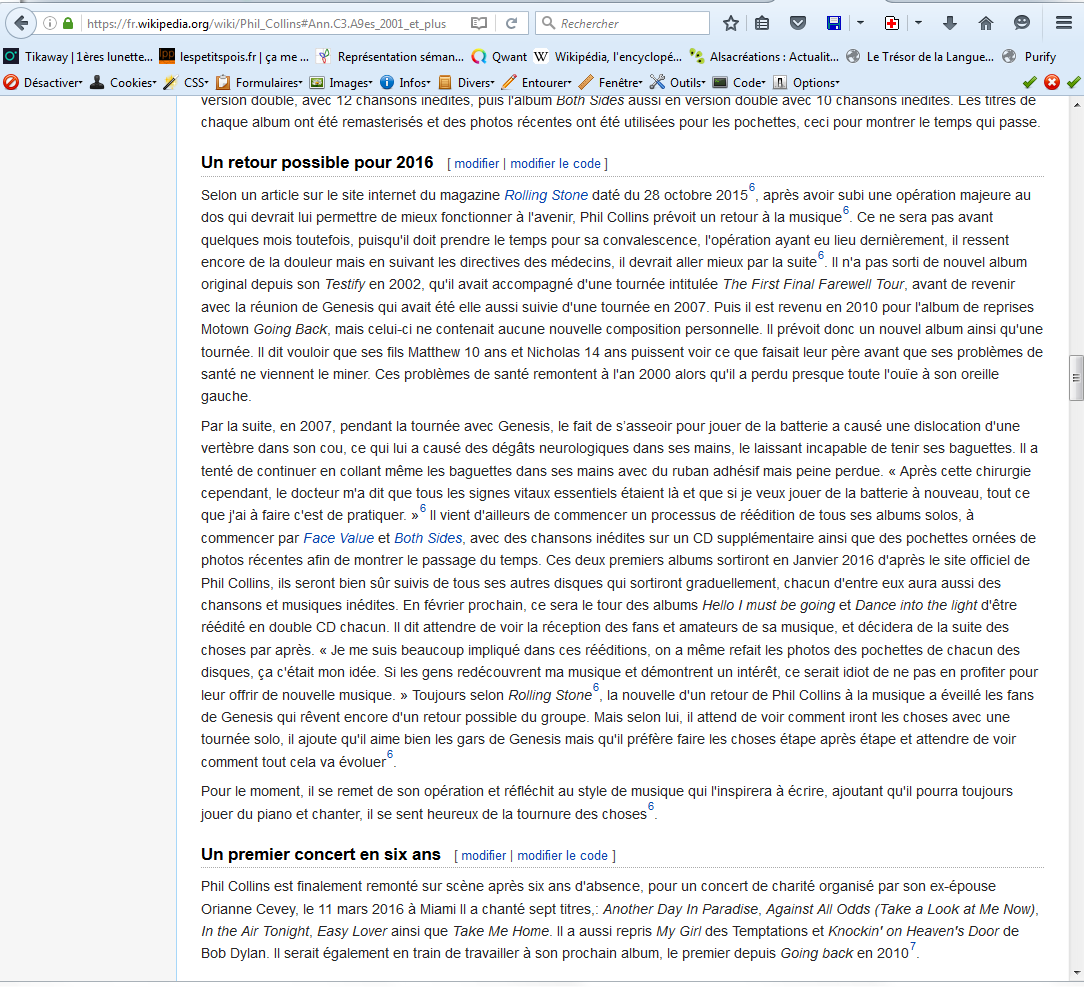Expand the dropdown arrow beside the red cross icon

click(x=918, y=23)
